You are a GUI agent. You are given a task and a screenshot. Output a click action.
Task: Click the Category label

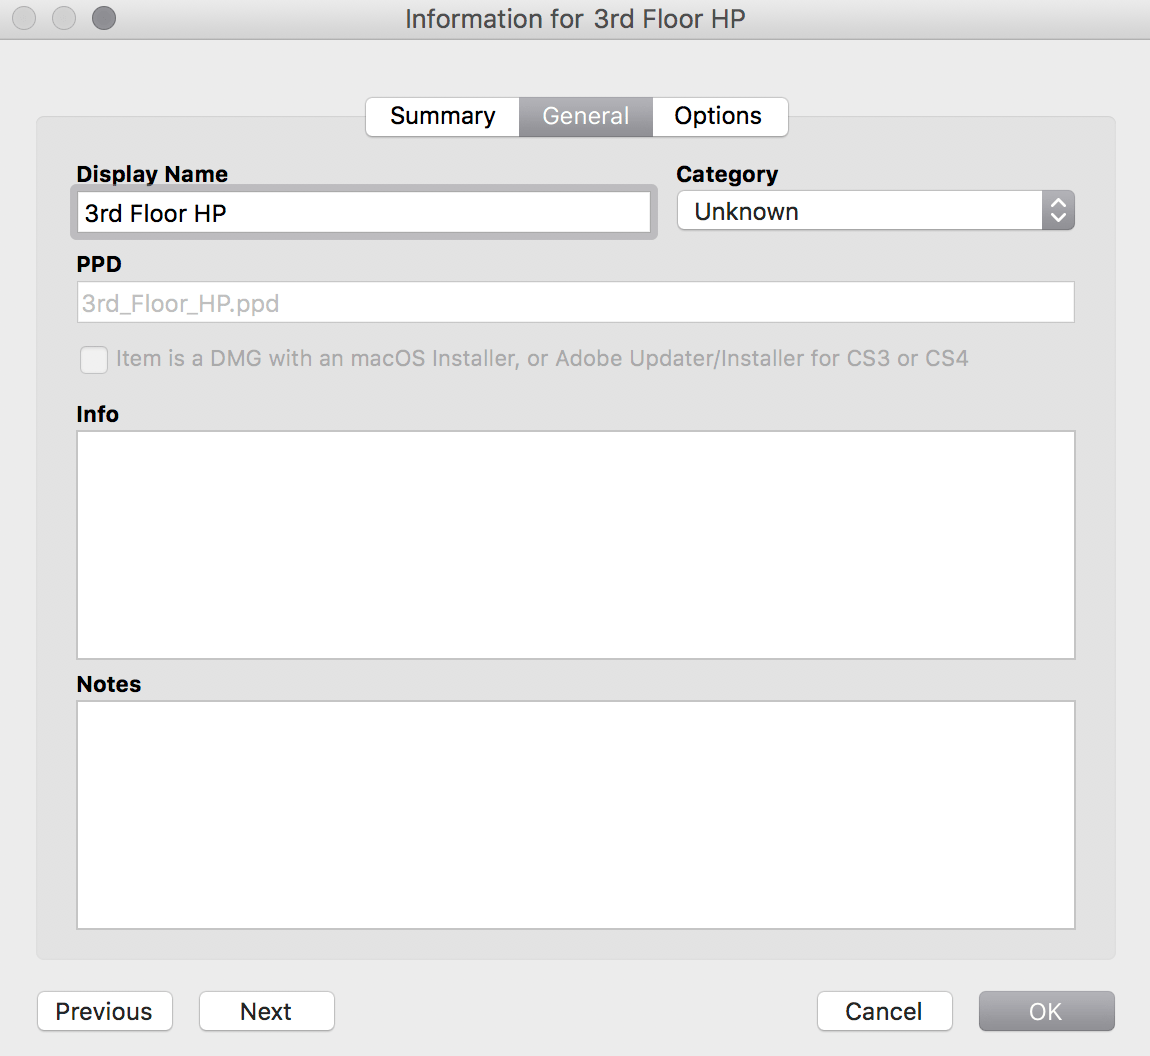[727, 174]
